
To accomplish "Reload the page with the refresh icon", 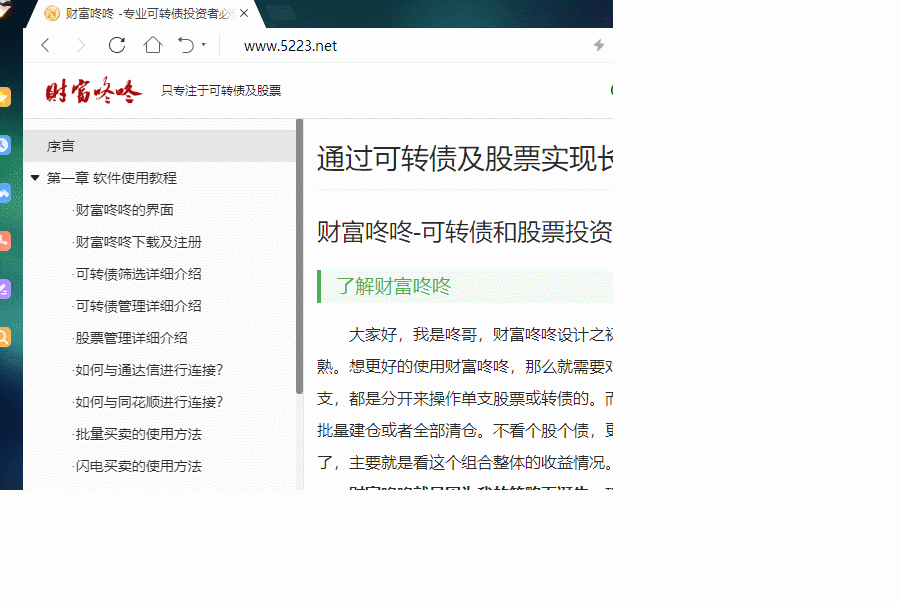I will coord(117,45).
